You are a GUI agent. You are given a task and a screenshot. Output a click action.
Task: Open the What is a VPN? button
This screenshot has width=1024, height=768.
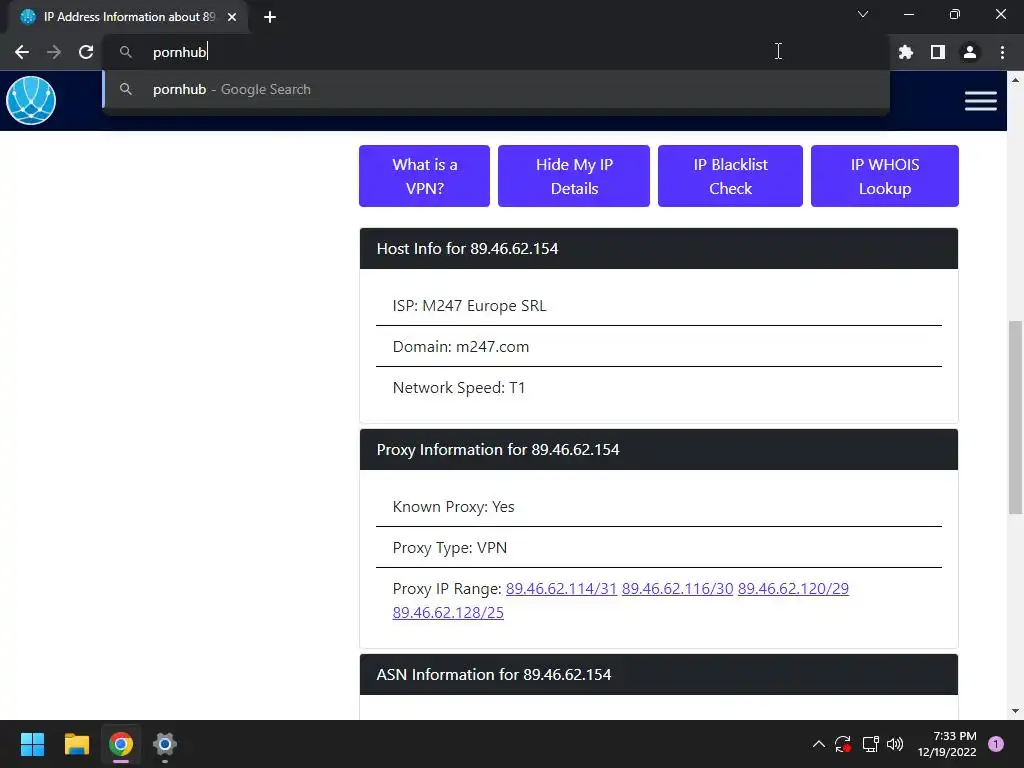(424, 176)
